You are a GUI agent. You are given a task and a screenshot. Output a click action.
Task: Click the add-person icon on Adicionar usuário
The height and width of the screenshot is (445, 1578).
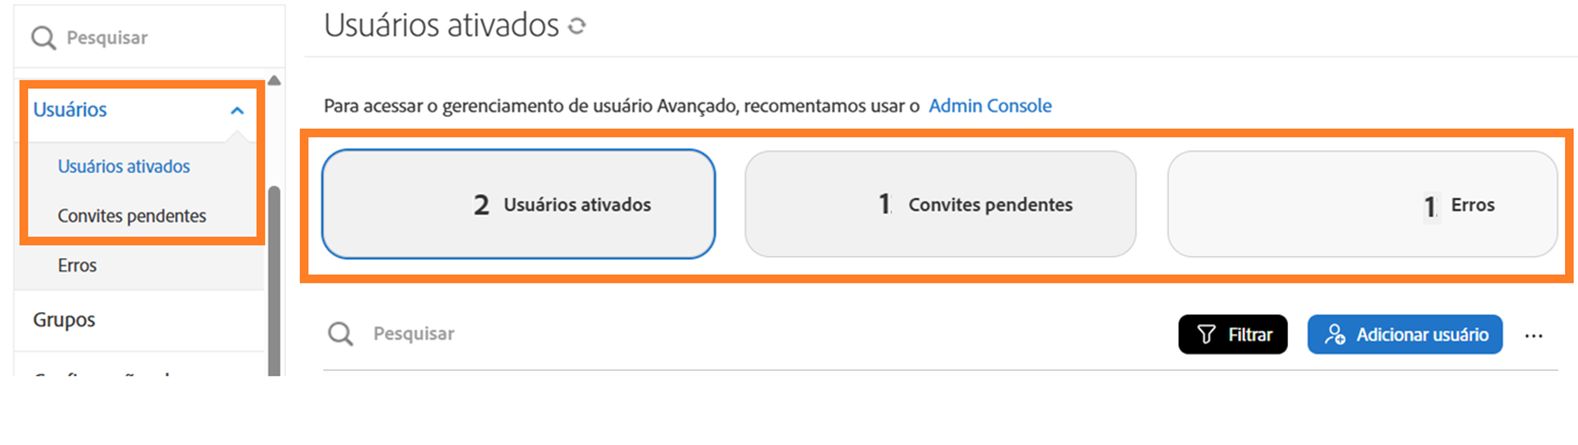coord(1334,335)
